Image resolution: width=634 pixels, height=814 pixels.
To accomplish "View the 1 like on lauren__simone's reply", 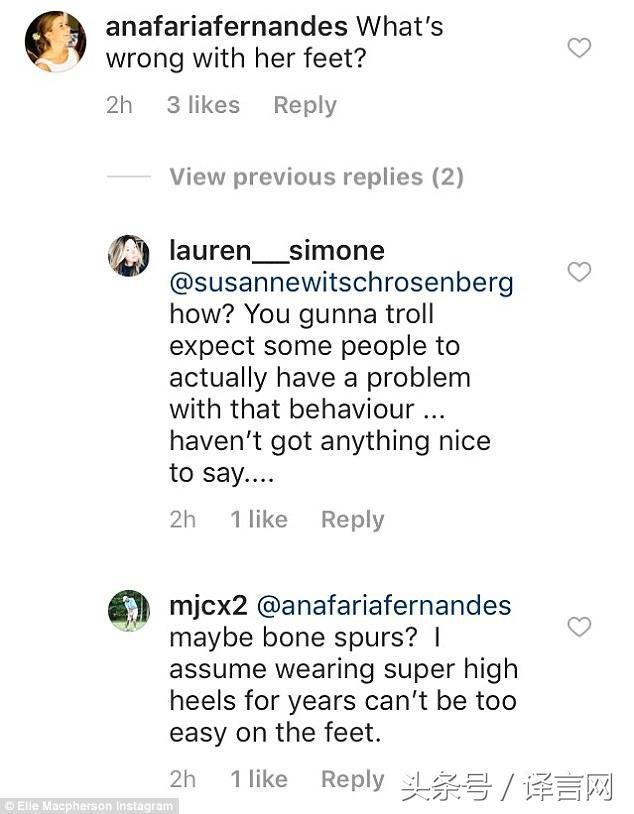I will pyautogui.click(x=258, y=519).
